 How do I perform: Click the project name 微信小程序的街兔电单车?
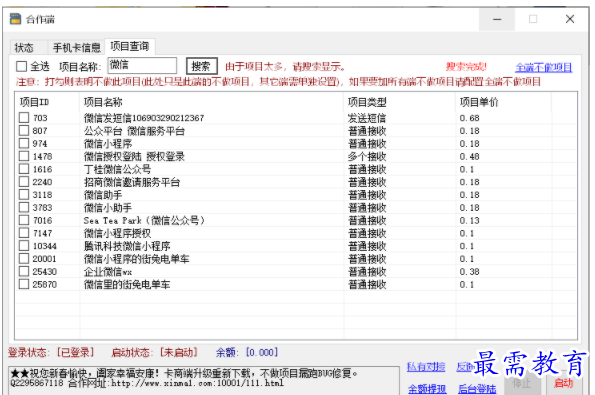tap(137, 259)
